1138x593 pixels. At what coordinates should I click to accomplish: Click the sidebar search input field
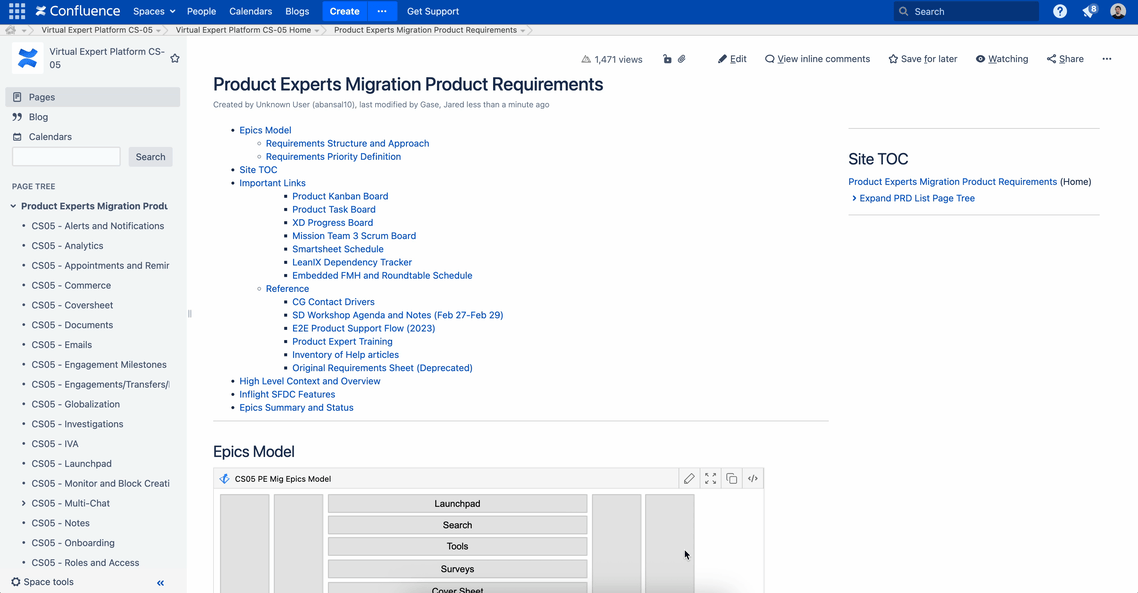tap(66, 157)
